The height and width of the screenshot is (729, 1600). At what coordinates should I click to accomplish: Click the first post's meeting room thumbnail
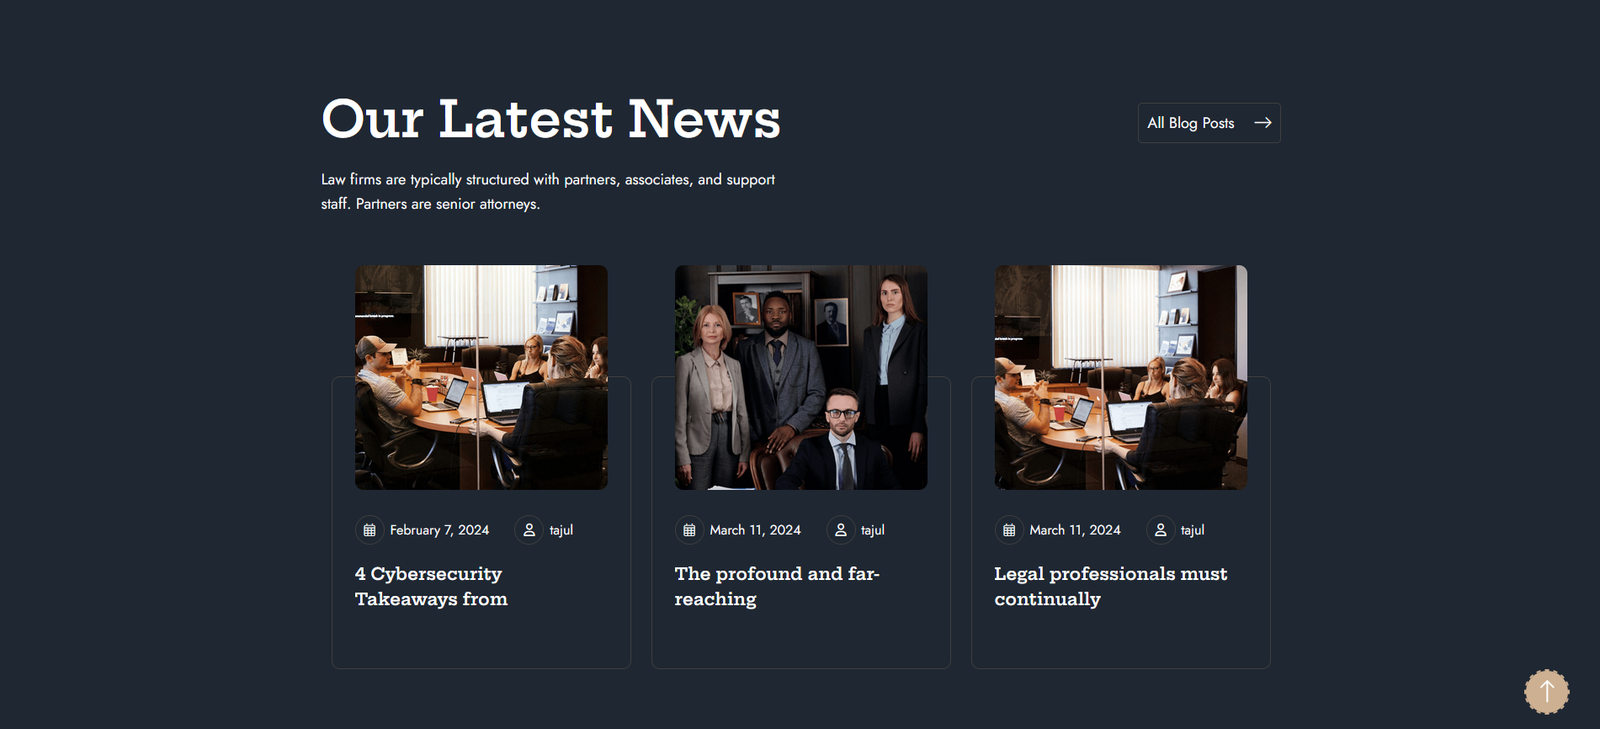(481, 377)
